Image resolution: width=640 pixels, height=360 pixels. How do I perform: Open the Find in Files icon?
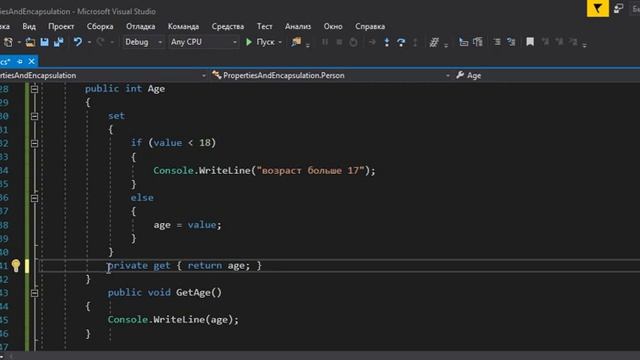296,42
